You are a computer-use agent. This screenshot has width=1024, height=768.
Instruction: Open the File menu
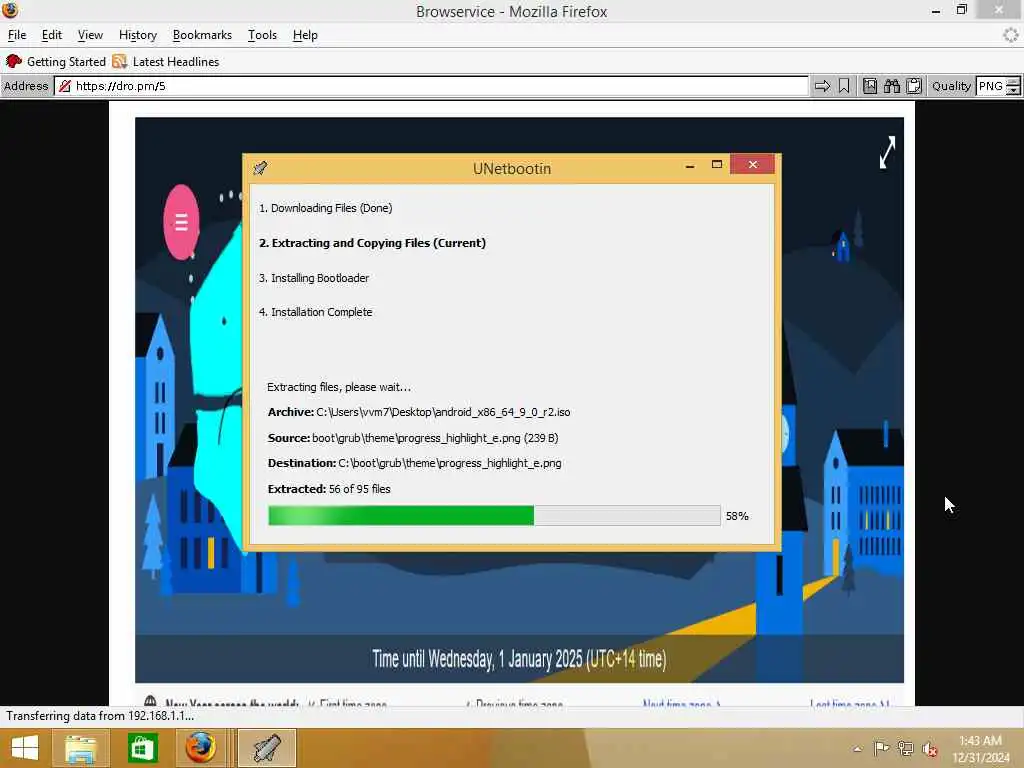[17, 35]
